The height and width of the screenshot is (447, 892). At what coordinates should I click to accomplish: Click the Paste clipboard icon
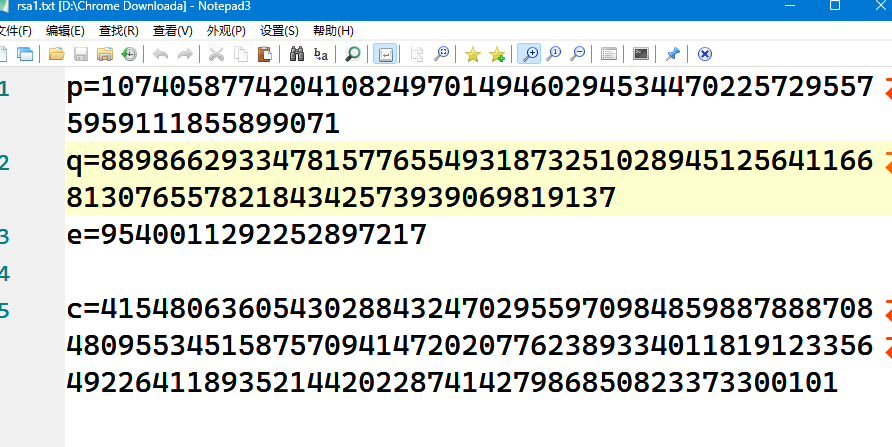[265, 54]
